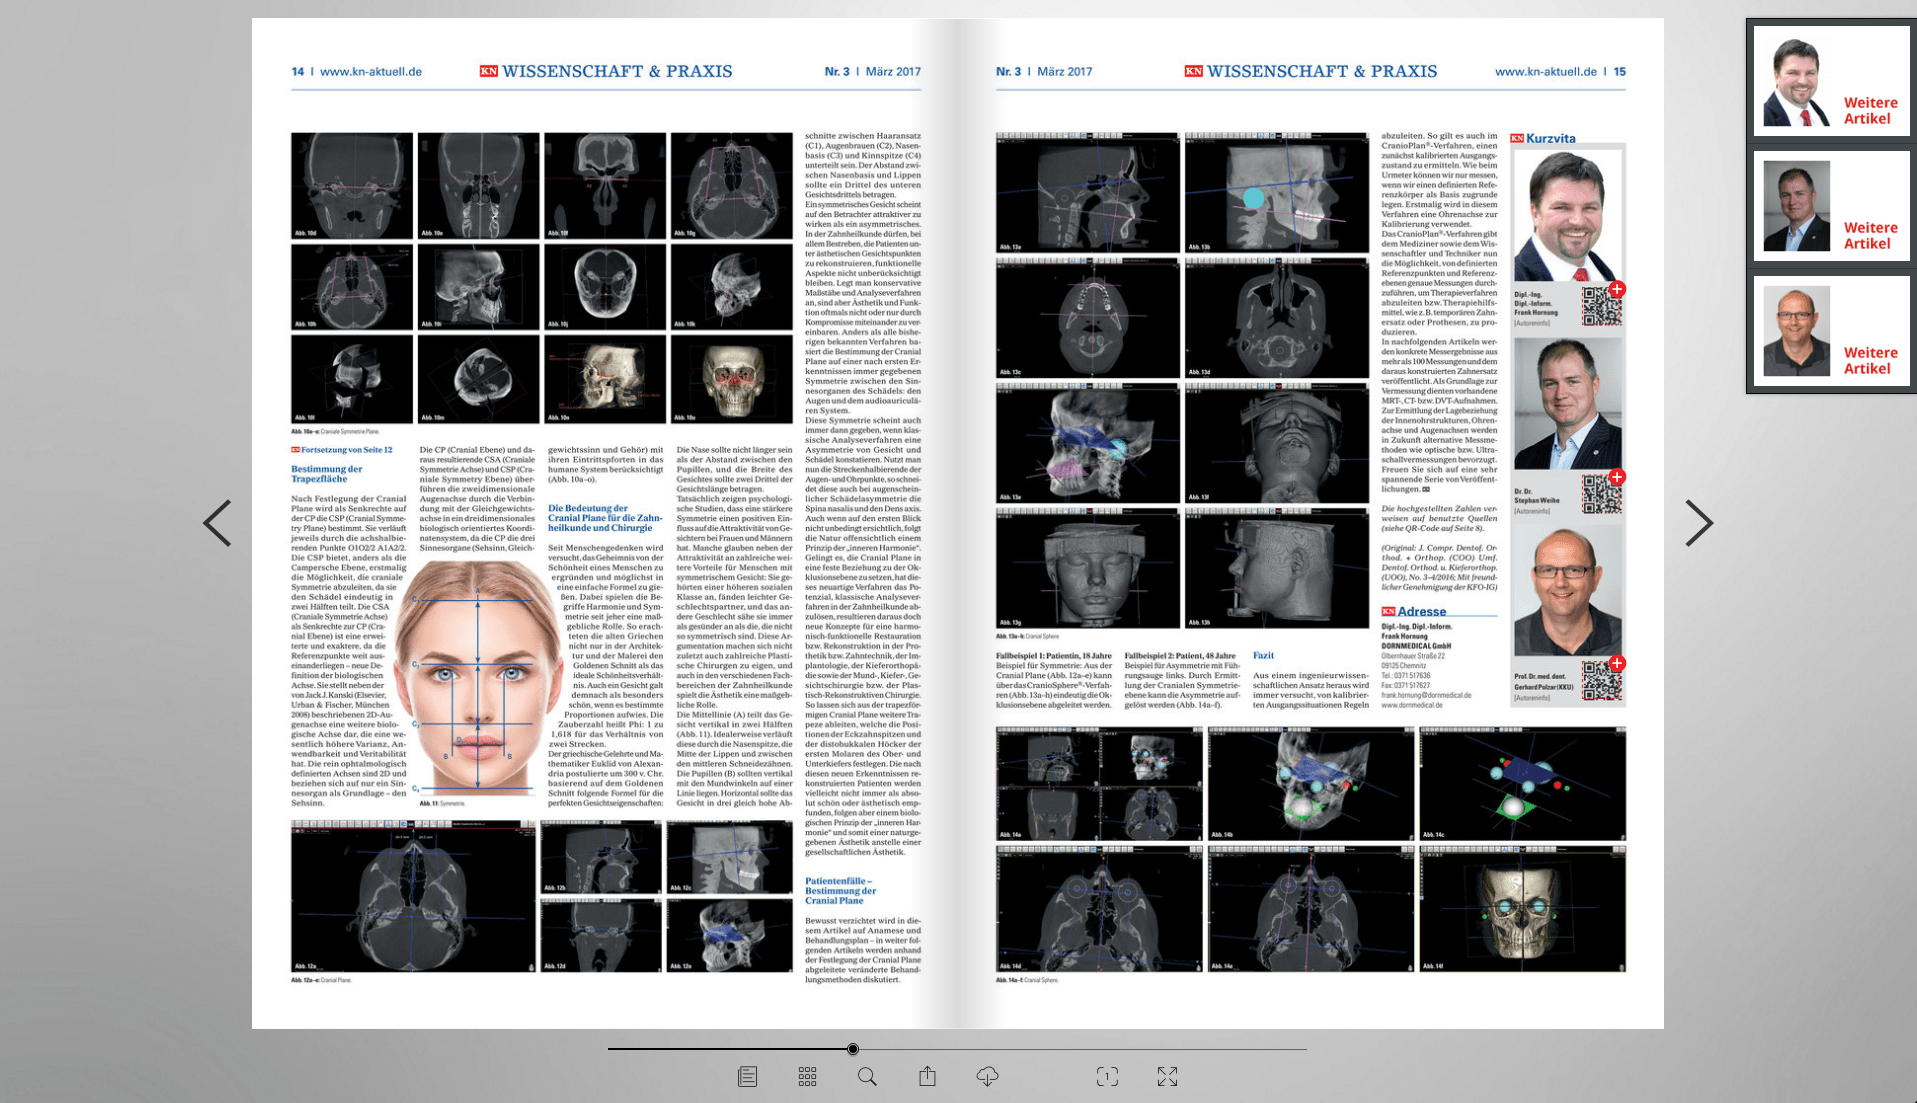Click www.dornmedical.de link in Adresse box
This screenshot has width=1917, height=1103.
click(x=1411, y=705)
